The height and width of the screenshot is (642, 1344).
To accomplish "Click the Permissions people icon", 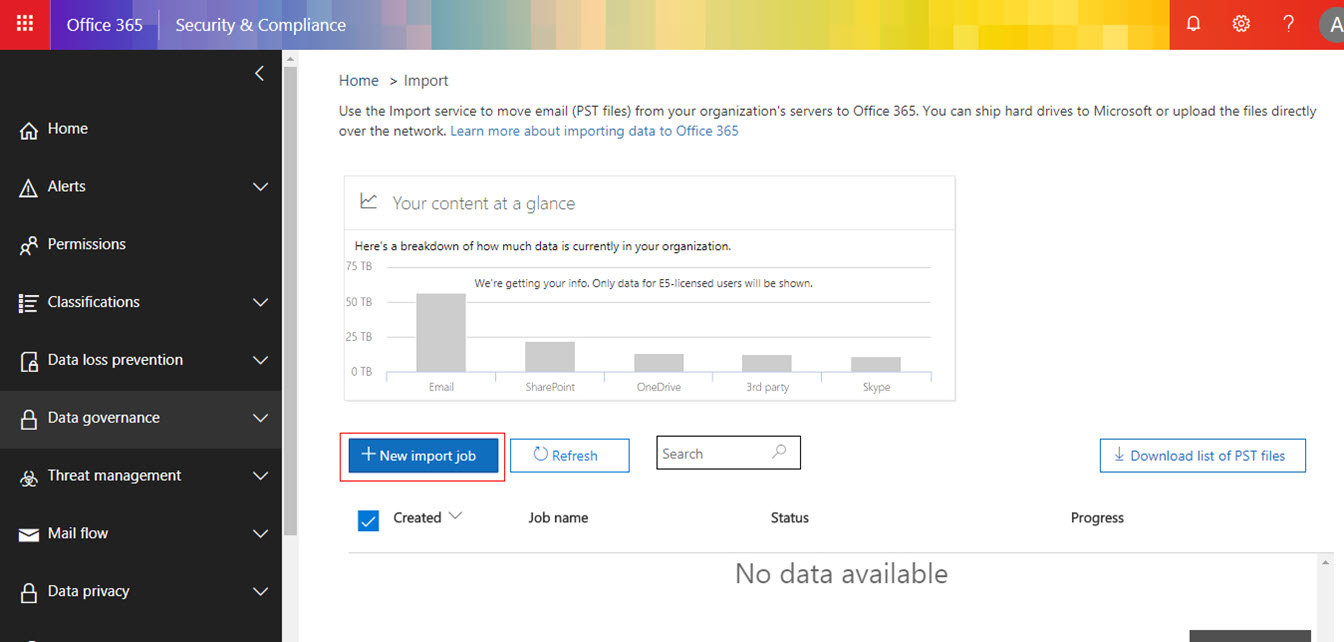I will 29,246.
